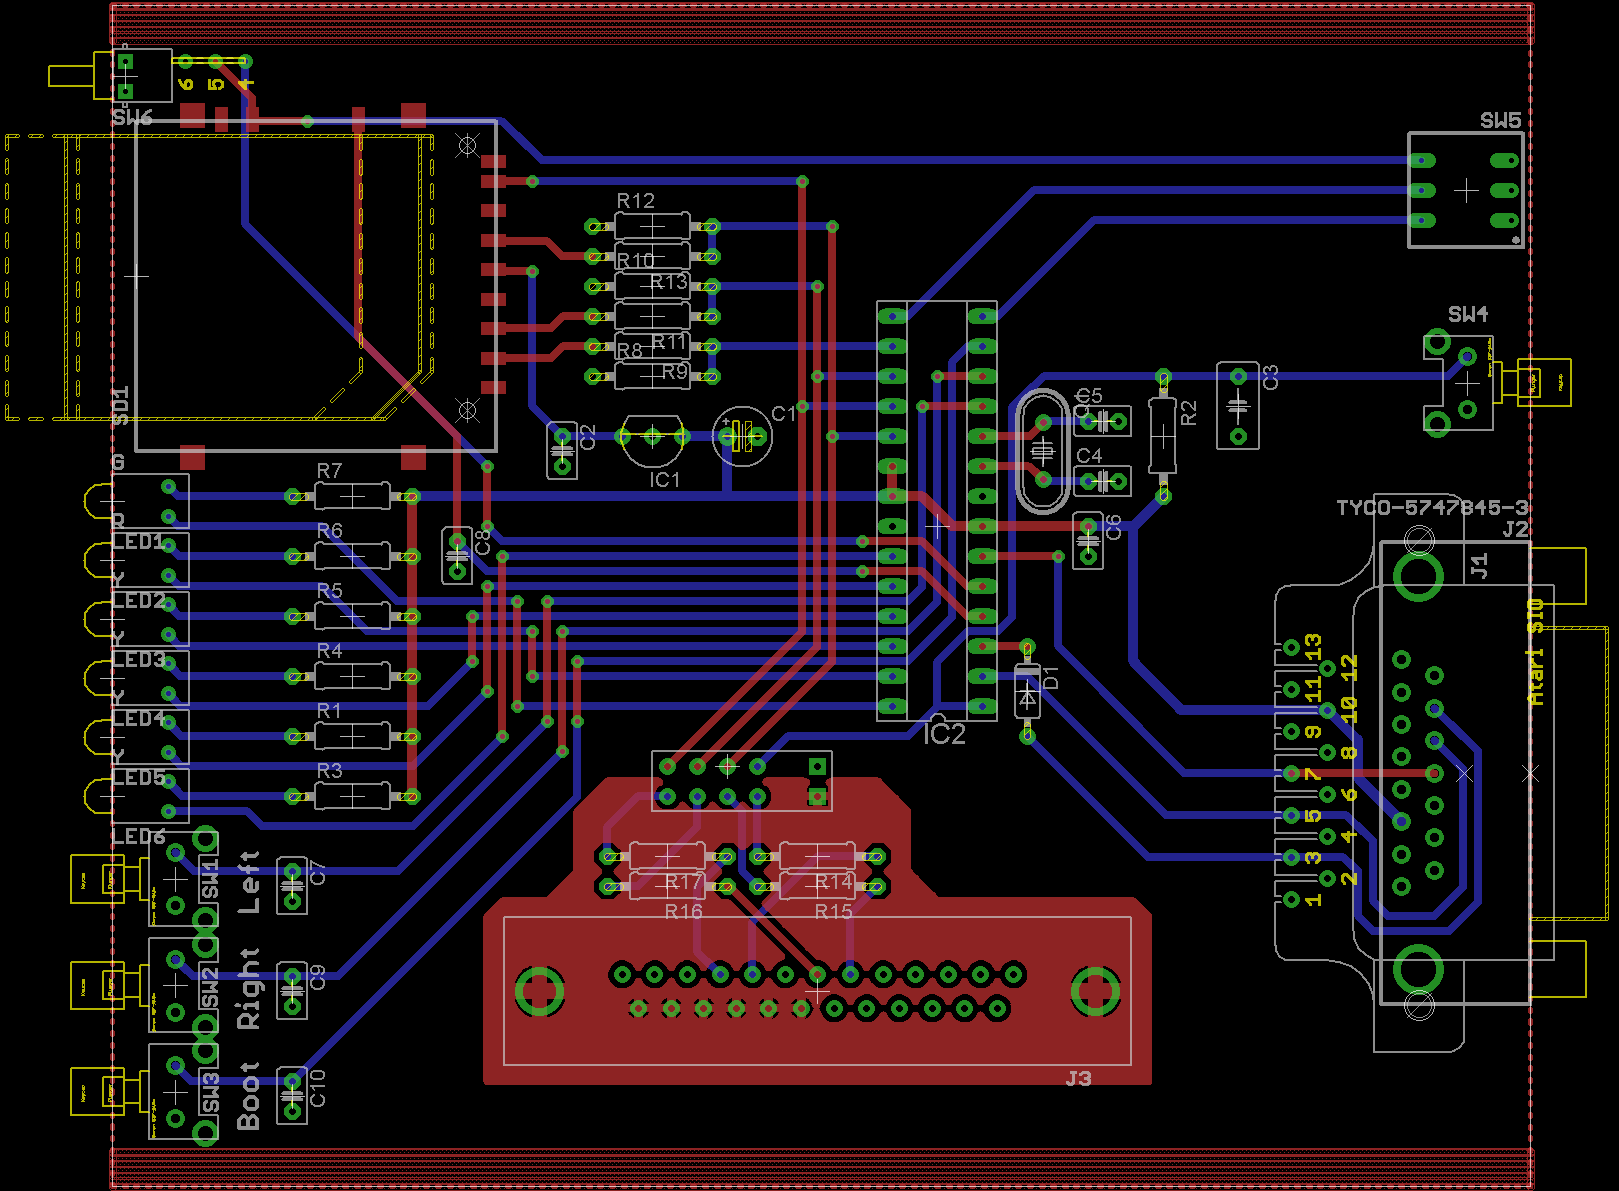Screen dimensions: 1619x1191
Task: Select the R16 resistor label
Action: pos(684,912)
